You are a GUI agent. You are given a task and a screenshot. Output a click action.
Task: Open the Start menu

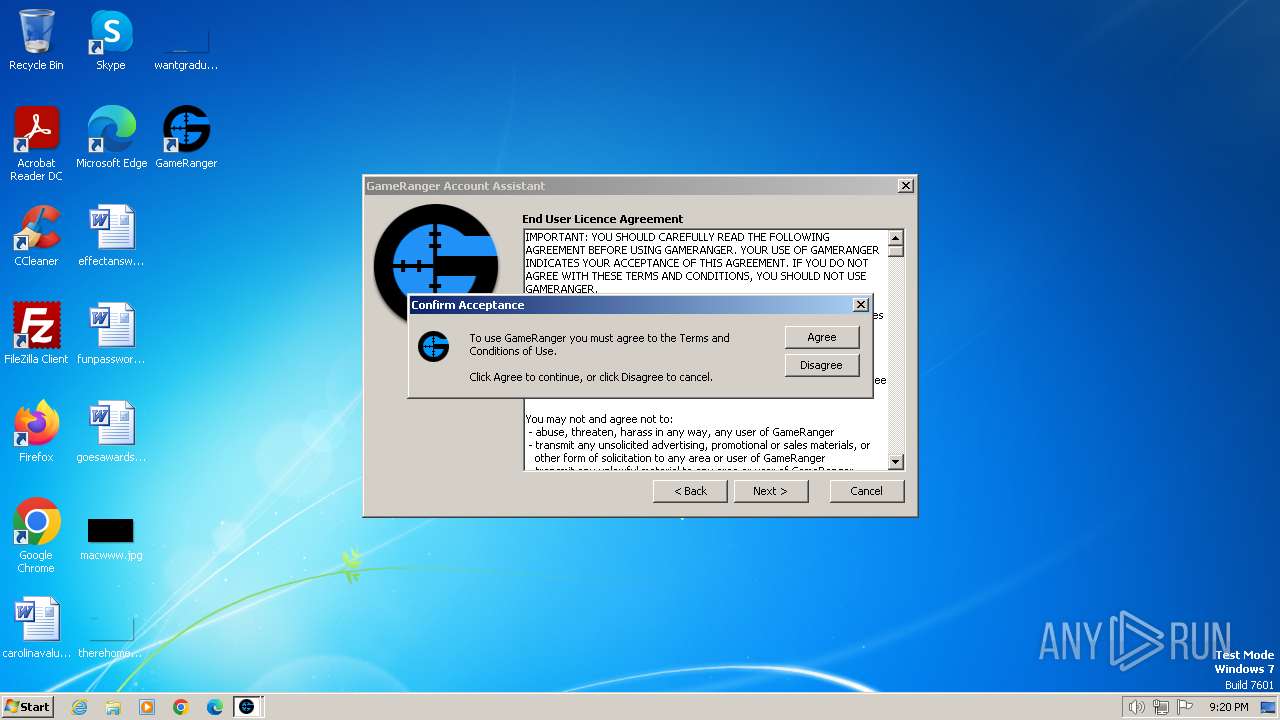(x=28, y=707)
